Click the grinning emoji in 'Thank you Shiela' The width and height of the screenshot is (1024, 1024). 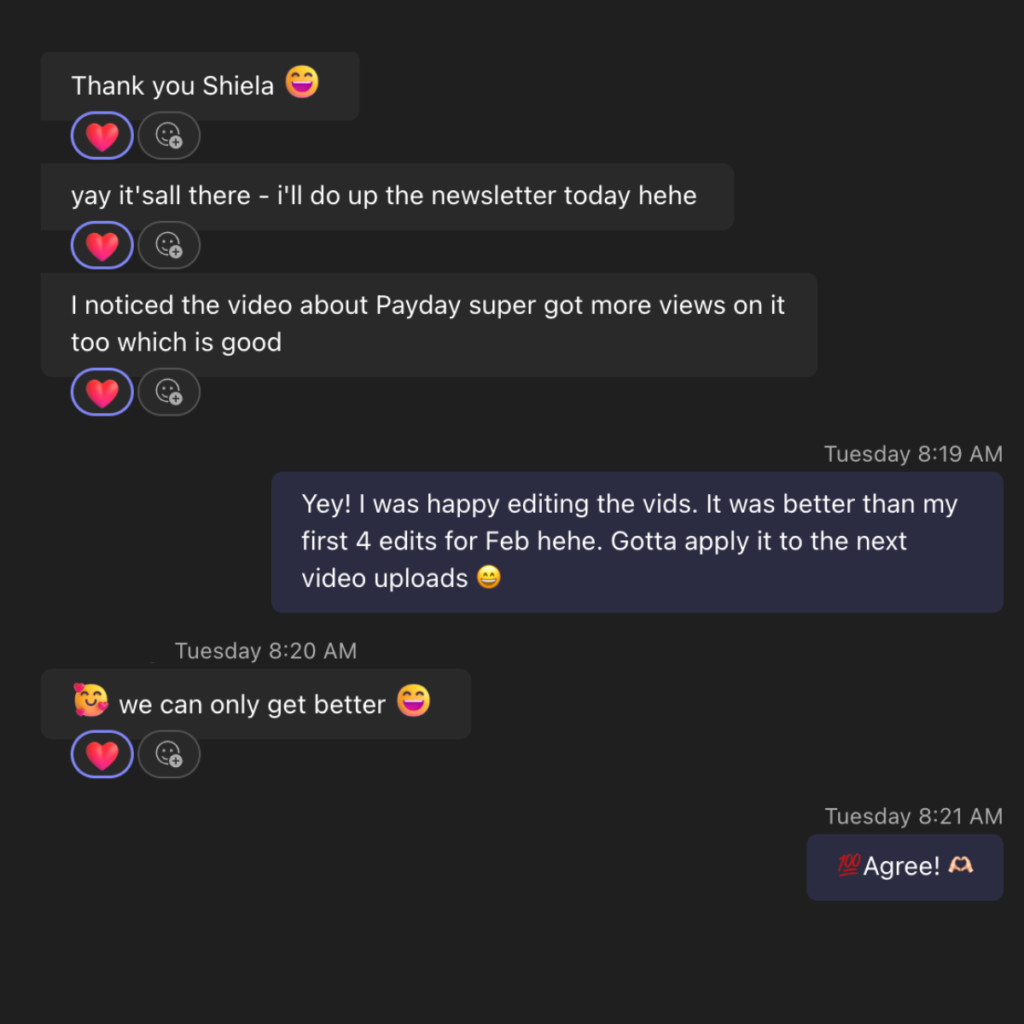pos(300,84)
